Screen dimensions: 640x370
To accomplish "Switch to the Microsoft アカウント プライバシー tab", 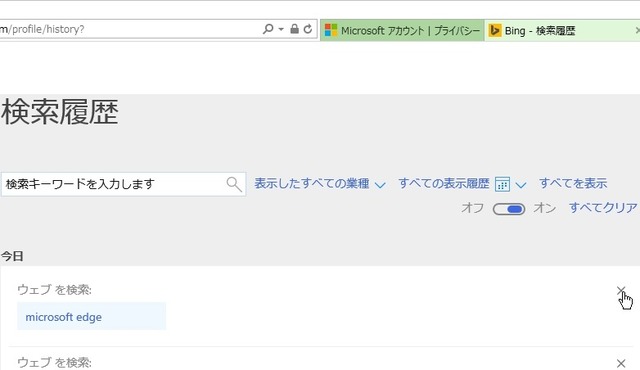I will click(x=402, y=31).
